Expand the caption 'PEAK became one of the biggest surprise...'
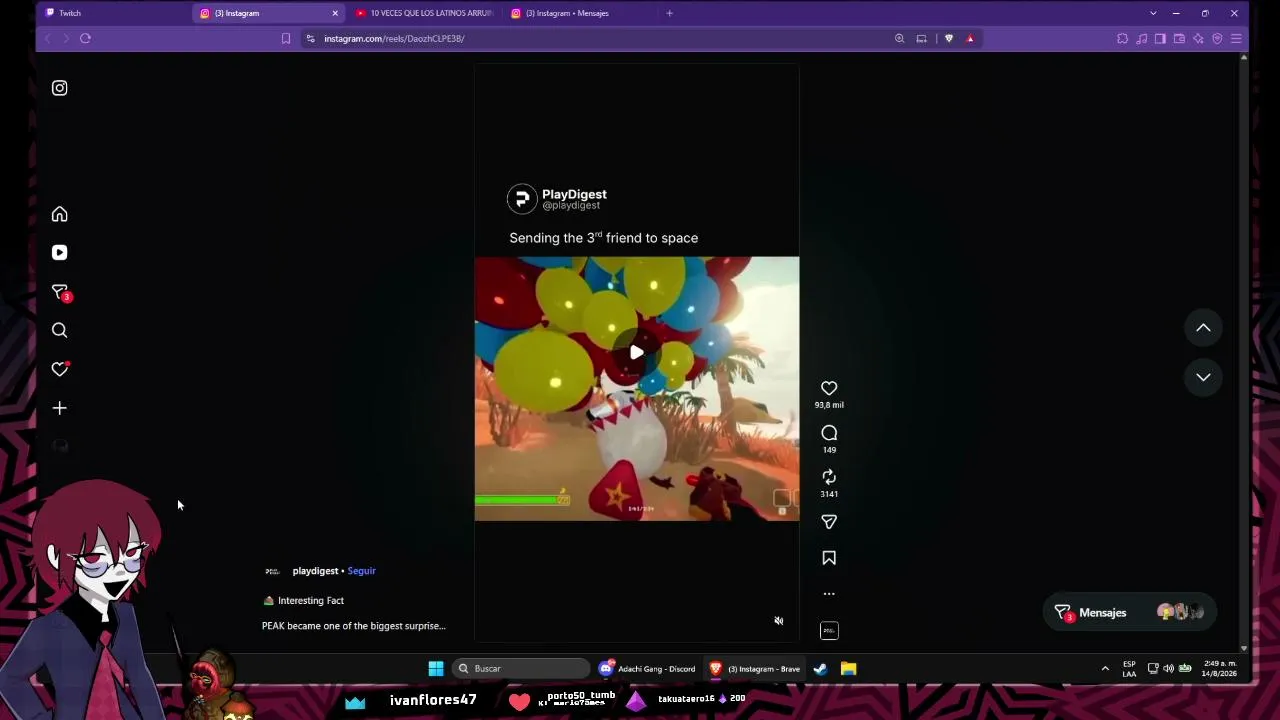Image resolution: width=1280 pixels, height=720 pixels. click(353, 626)
